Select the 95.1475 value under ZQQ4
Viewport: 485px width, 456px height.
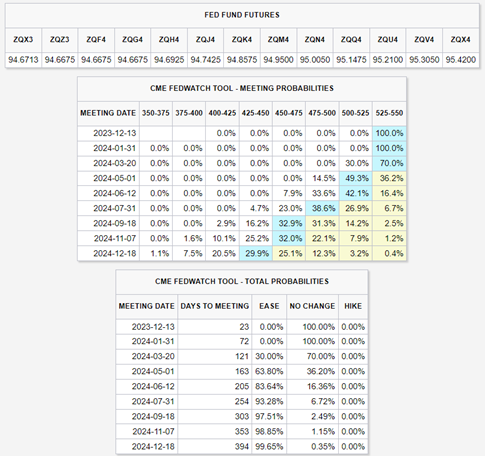351,60
